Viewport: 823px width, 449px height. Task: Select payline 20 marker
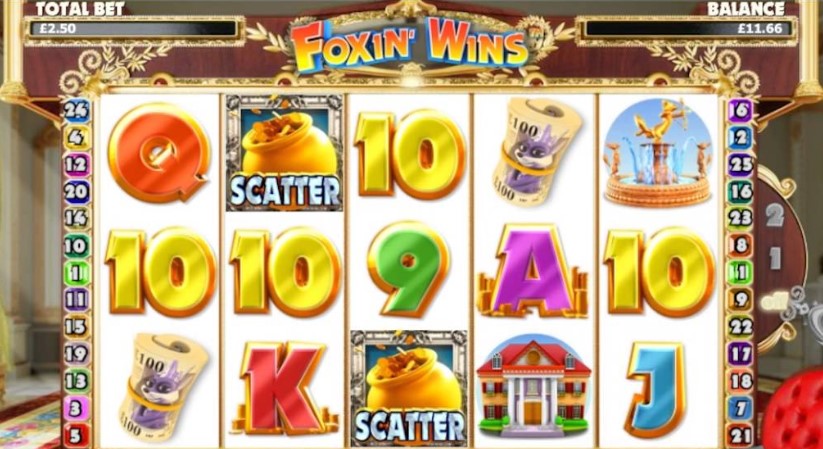tap(77, 192)
